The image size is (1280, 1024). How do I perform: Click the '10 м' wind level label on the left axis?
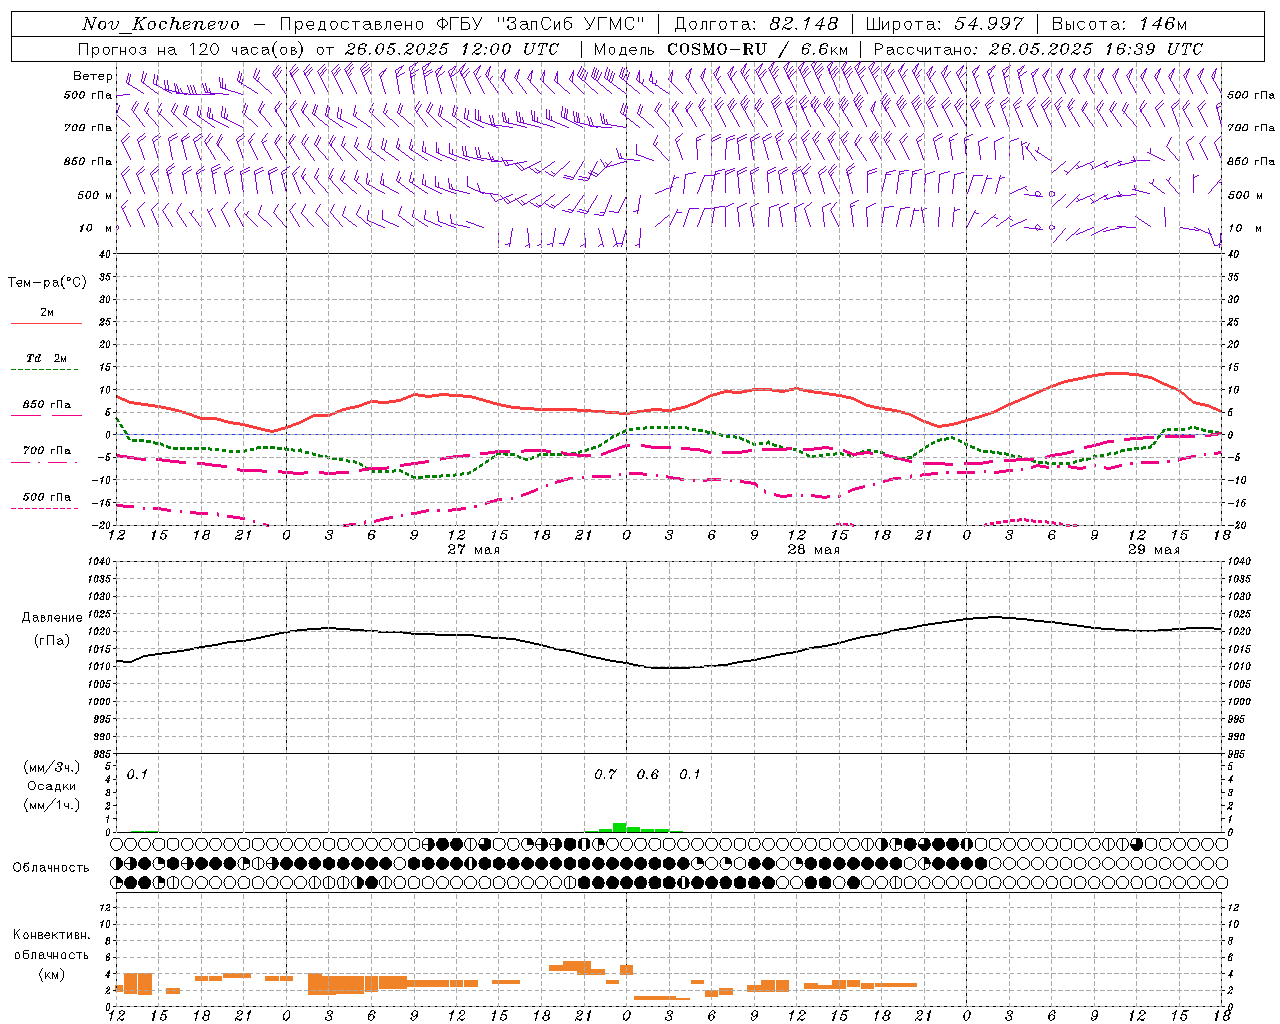coord(96,228)
